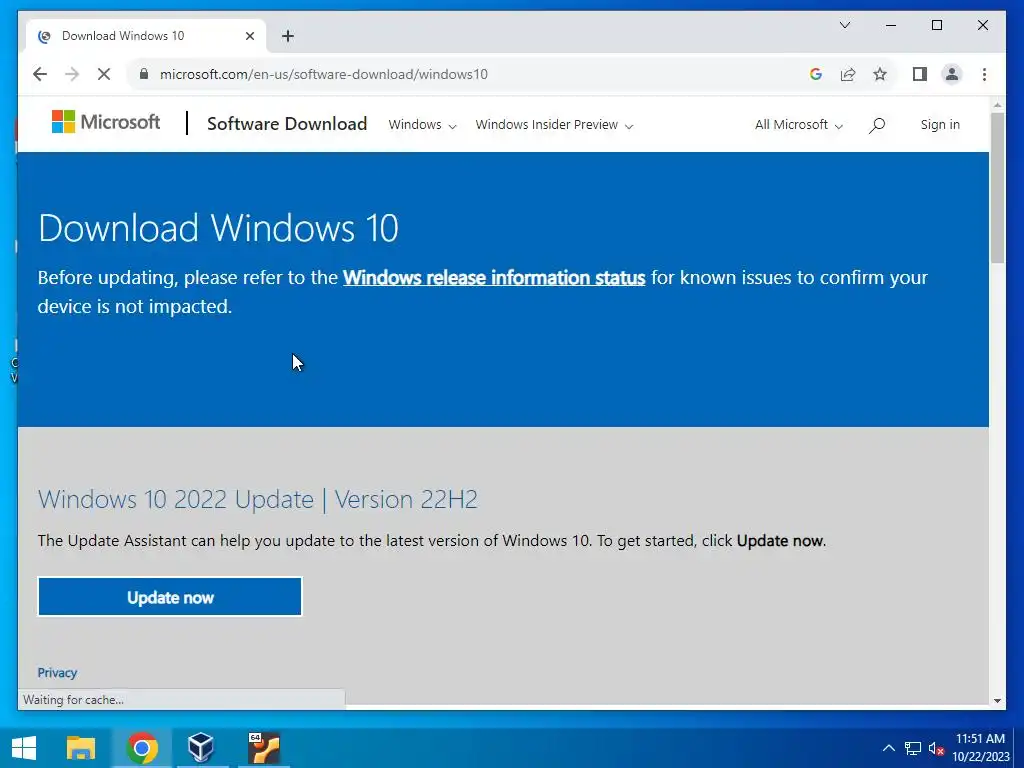Click the Google icon in address bar
Viewport: 1024px width, 768px height.
(816, 74)
